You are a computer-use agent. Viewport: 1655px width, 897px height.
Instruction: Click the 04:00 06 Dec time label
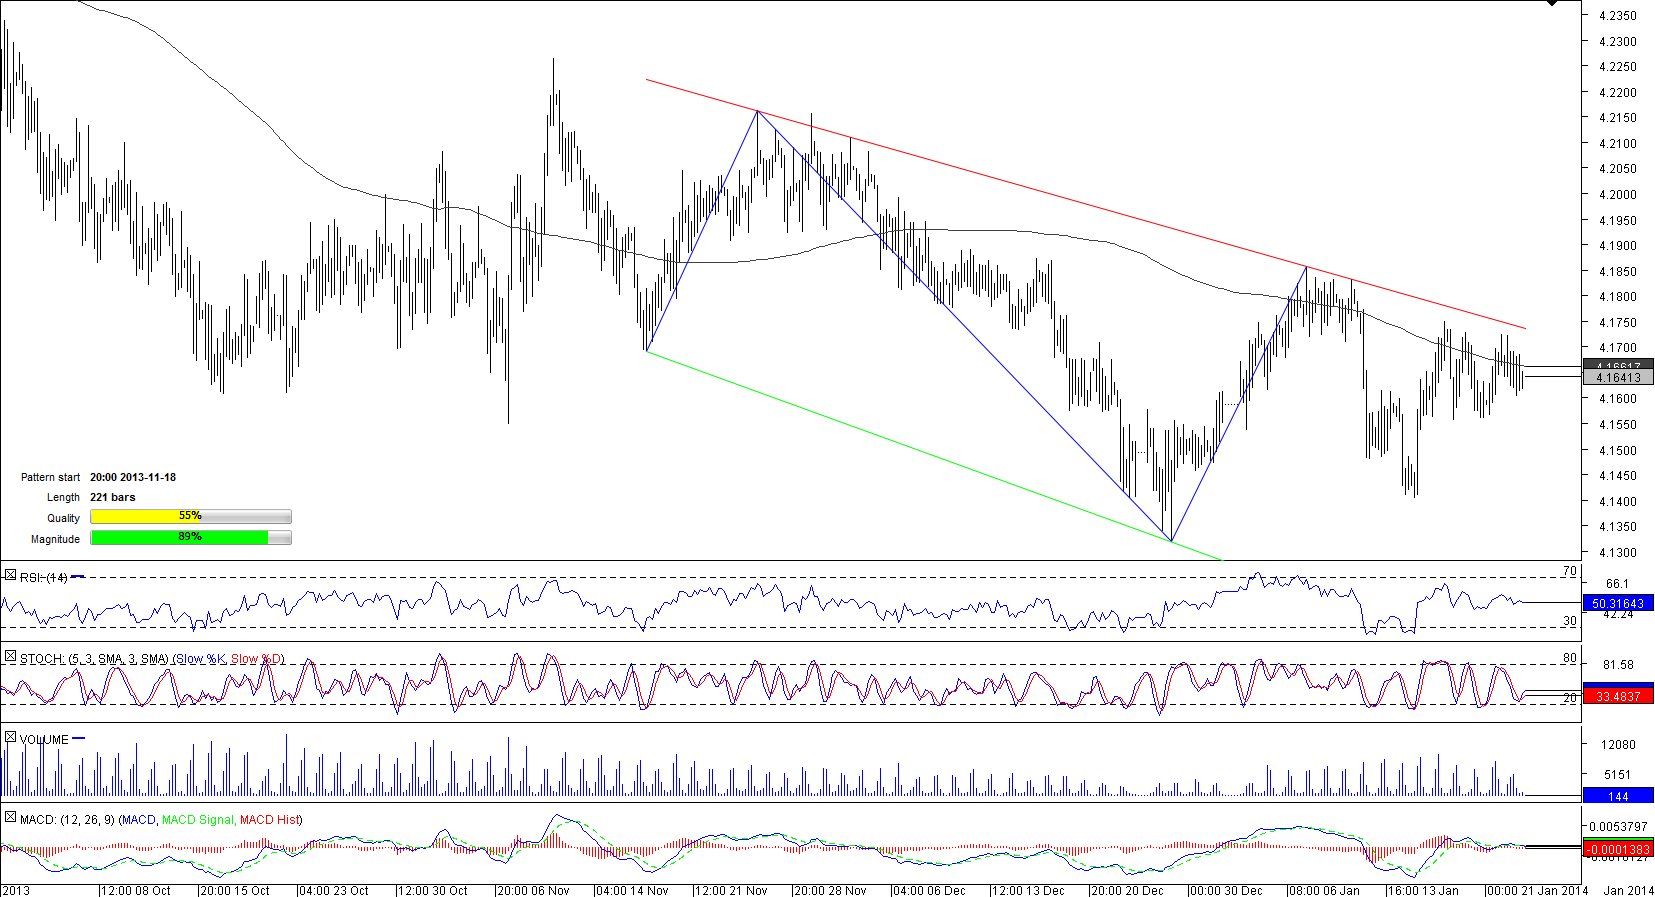(x=929, y=890)
